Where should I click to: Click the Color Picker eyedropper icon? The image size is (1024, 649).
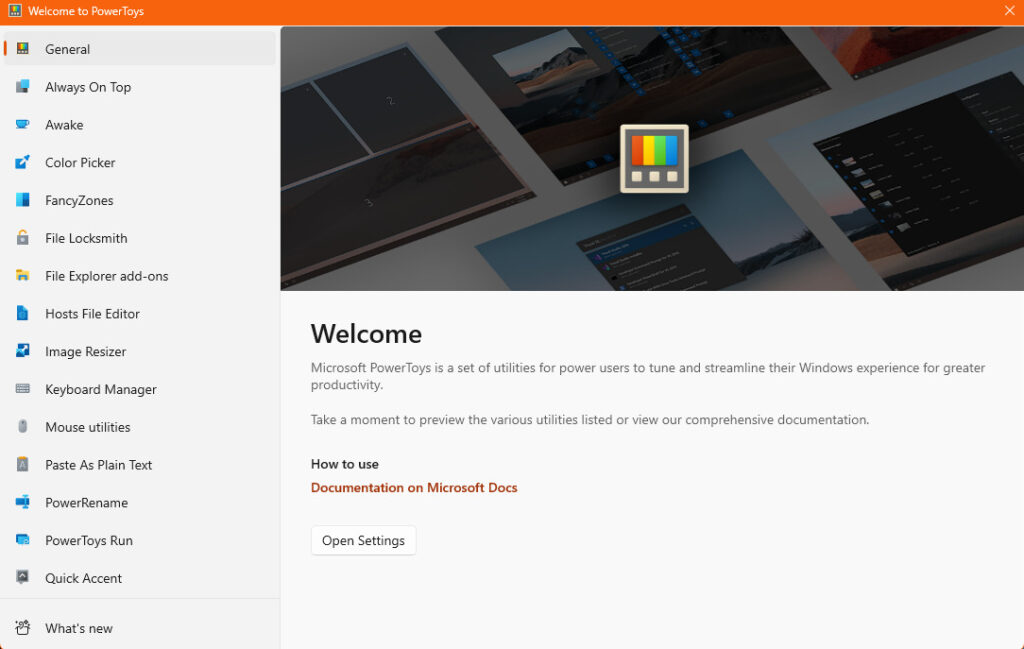pos(23,162)
